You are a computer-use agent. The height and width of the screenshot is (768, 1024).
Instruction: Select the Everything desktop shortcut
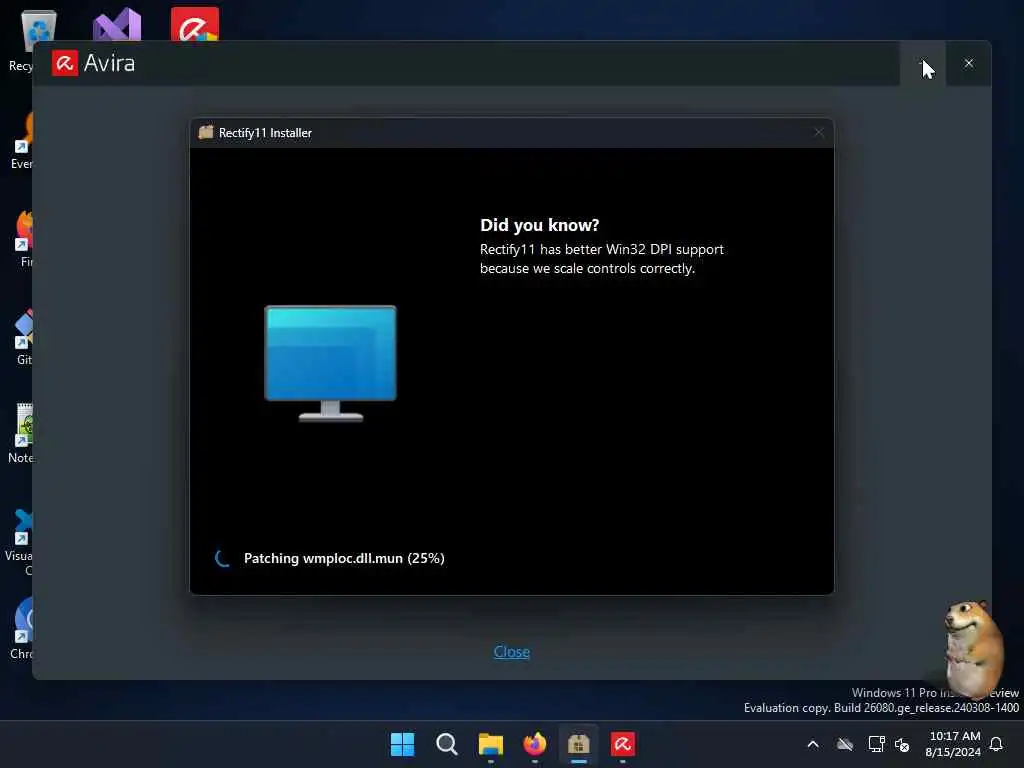click(24, 140)
